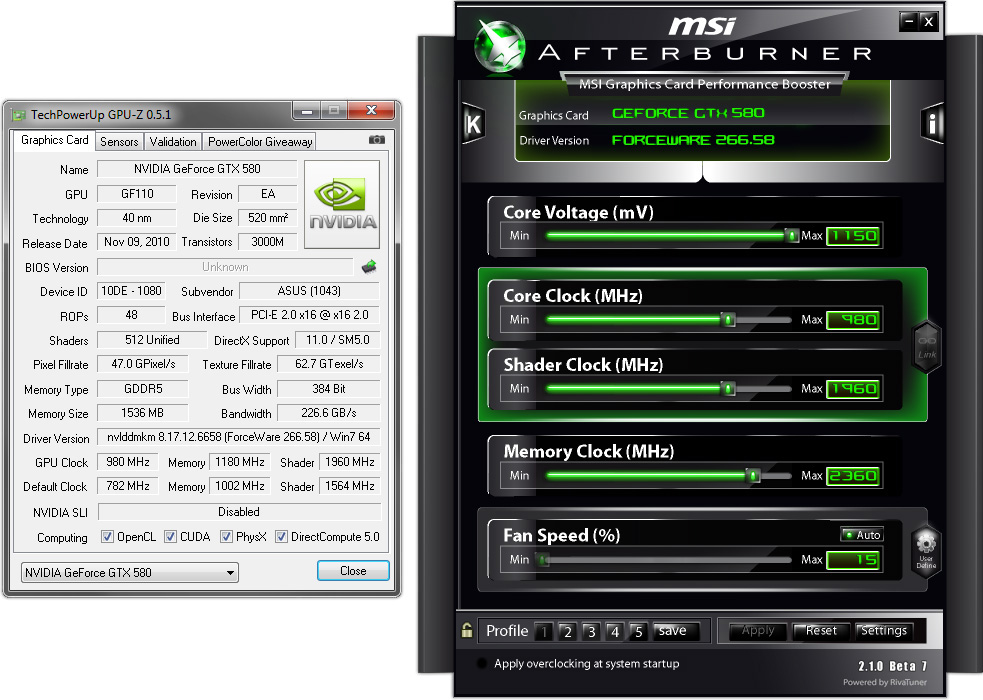
Task: Click the Subvendor ASUS (1043) value
Action: 309,291
